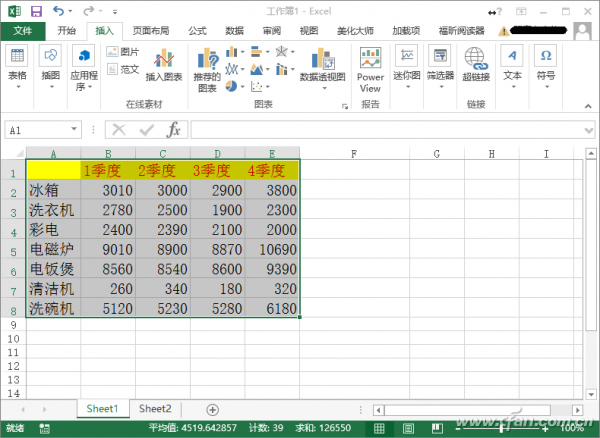This screenshot has width=600, height=438.
Task: Click the column F header
Action: coord(354,153)
